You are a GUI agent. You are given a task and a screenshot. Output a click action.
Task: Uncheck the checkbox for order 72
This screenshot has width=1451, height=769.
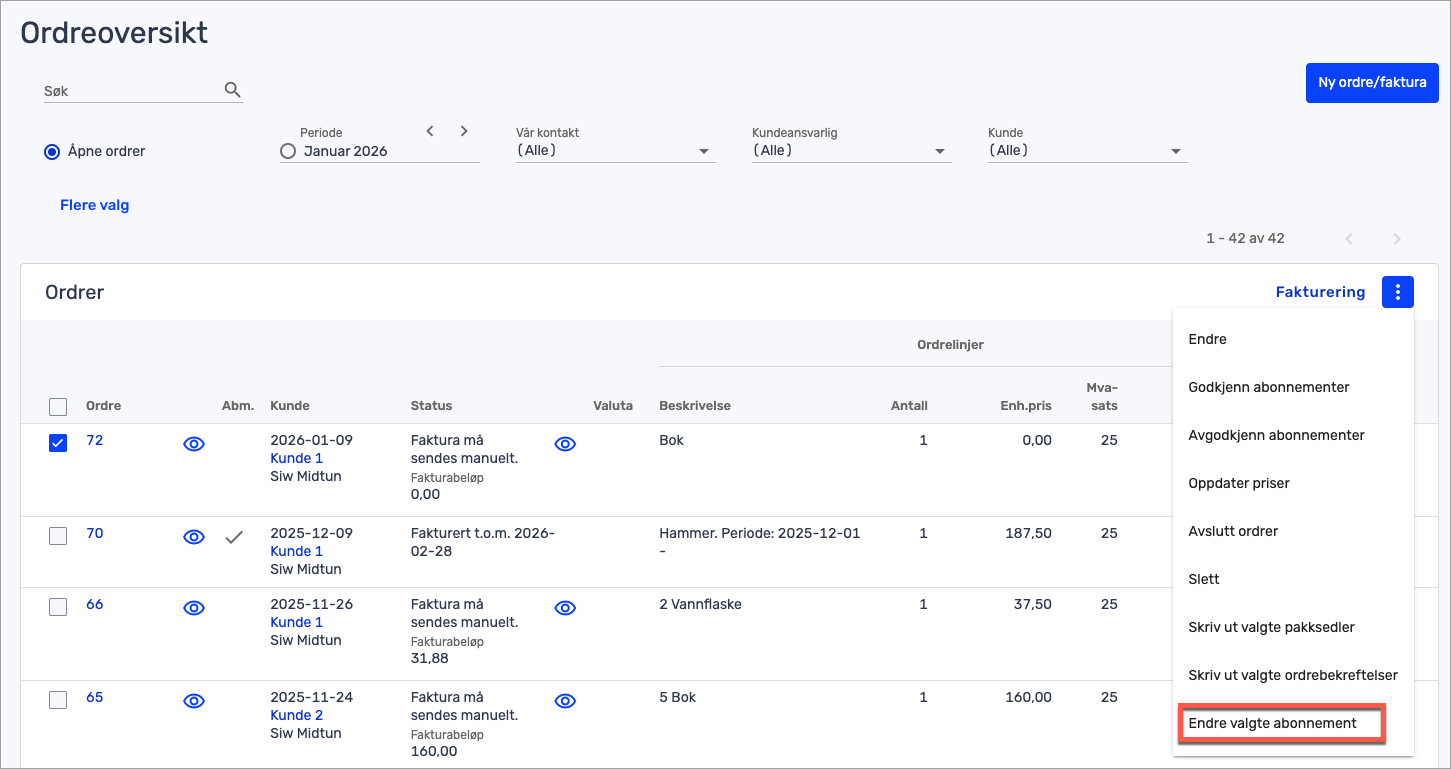pyautogui.click(x=58, y=443)
